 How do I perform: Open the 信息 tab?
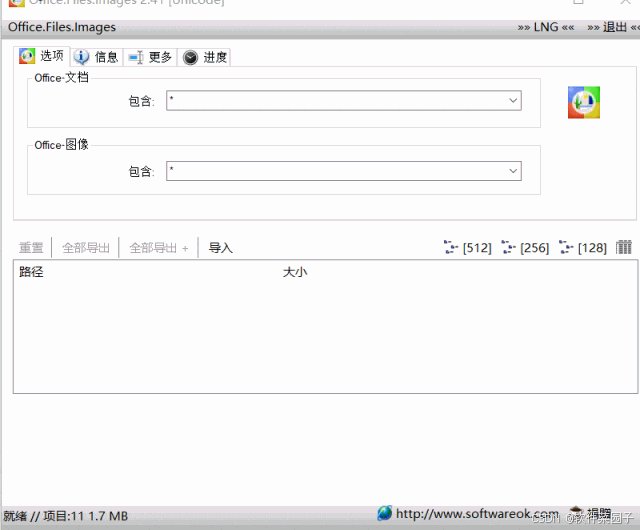pos(97,57)
